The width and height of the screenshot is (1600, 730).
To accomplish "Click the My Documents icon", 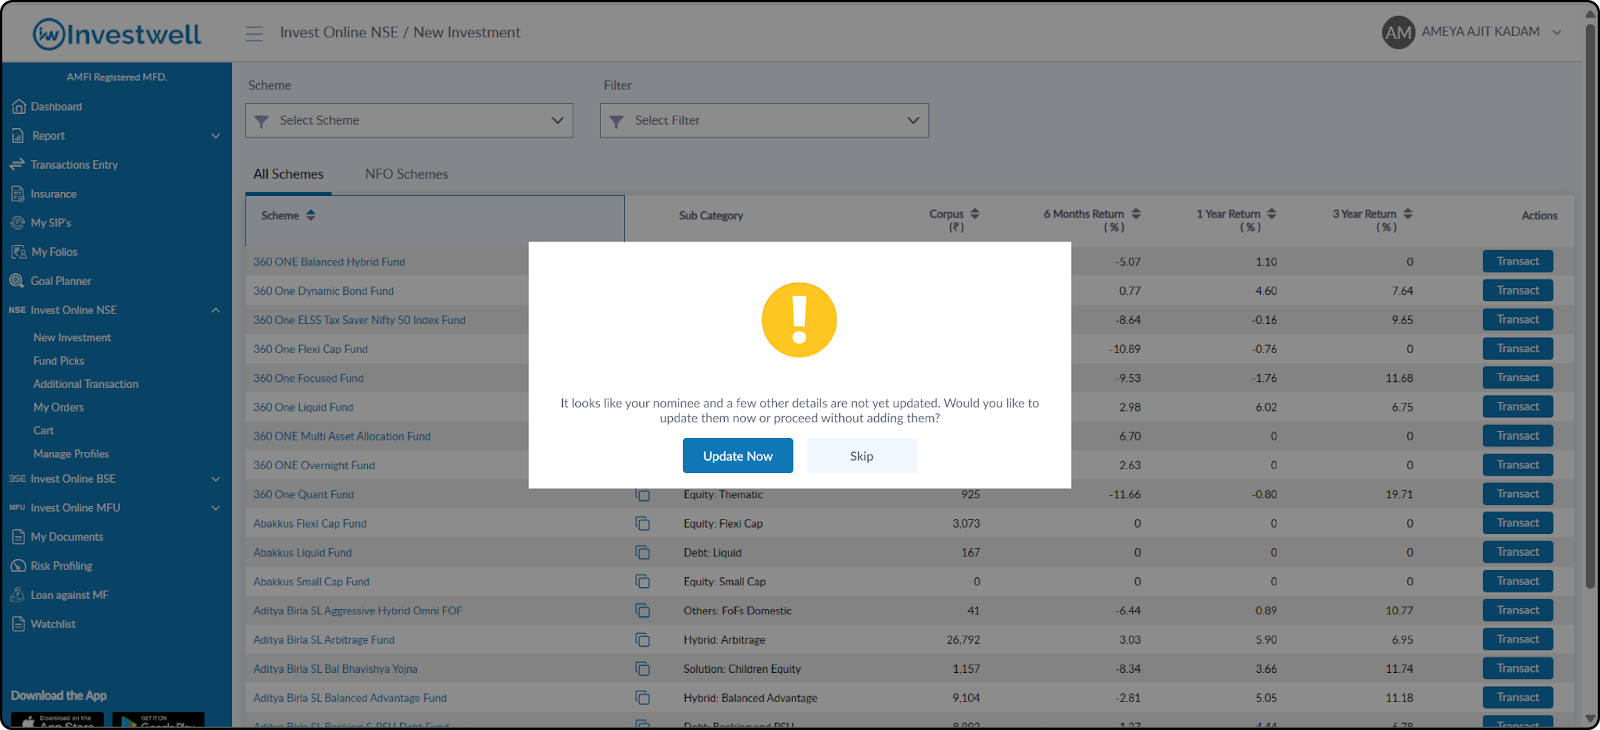I will click(18, 537).
